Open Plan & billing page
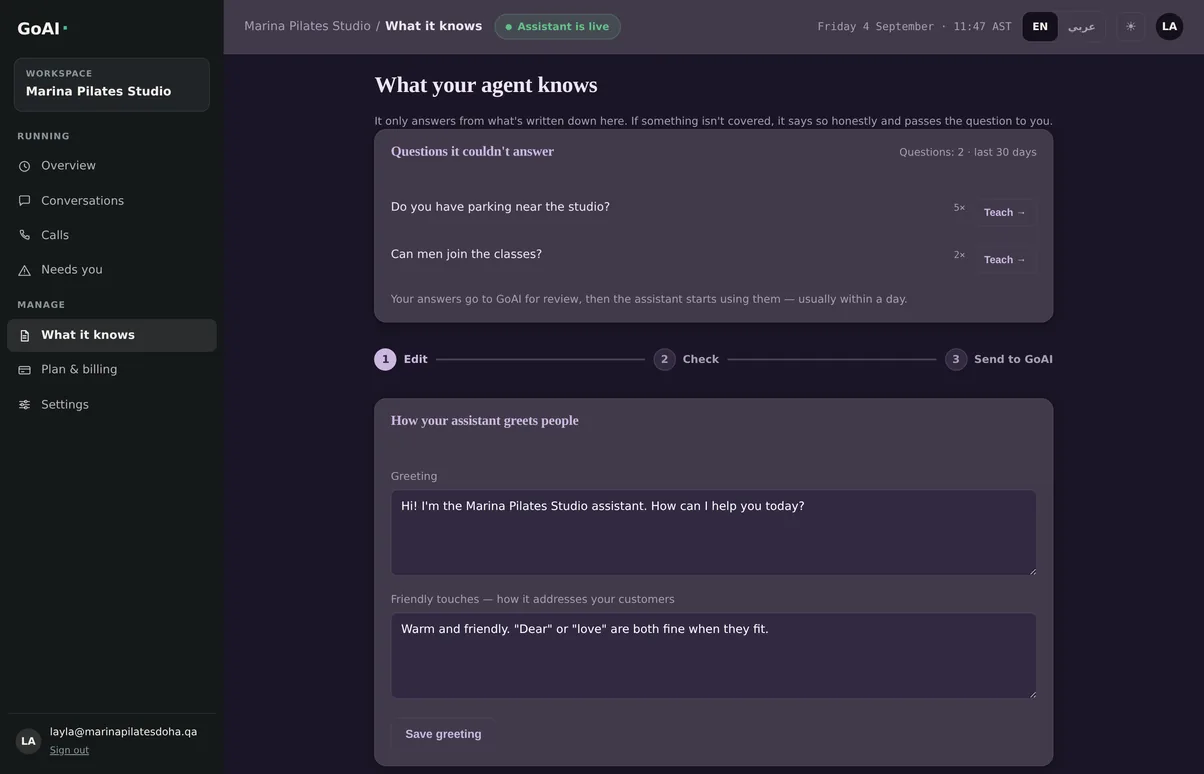Viewport: 1204px width, 774px height. click(112, 370)
